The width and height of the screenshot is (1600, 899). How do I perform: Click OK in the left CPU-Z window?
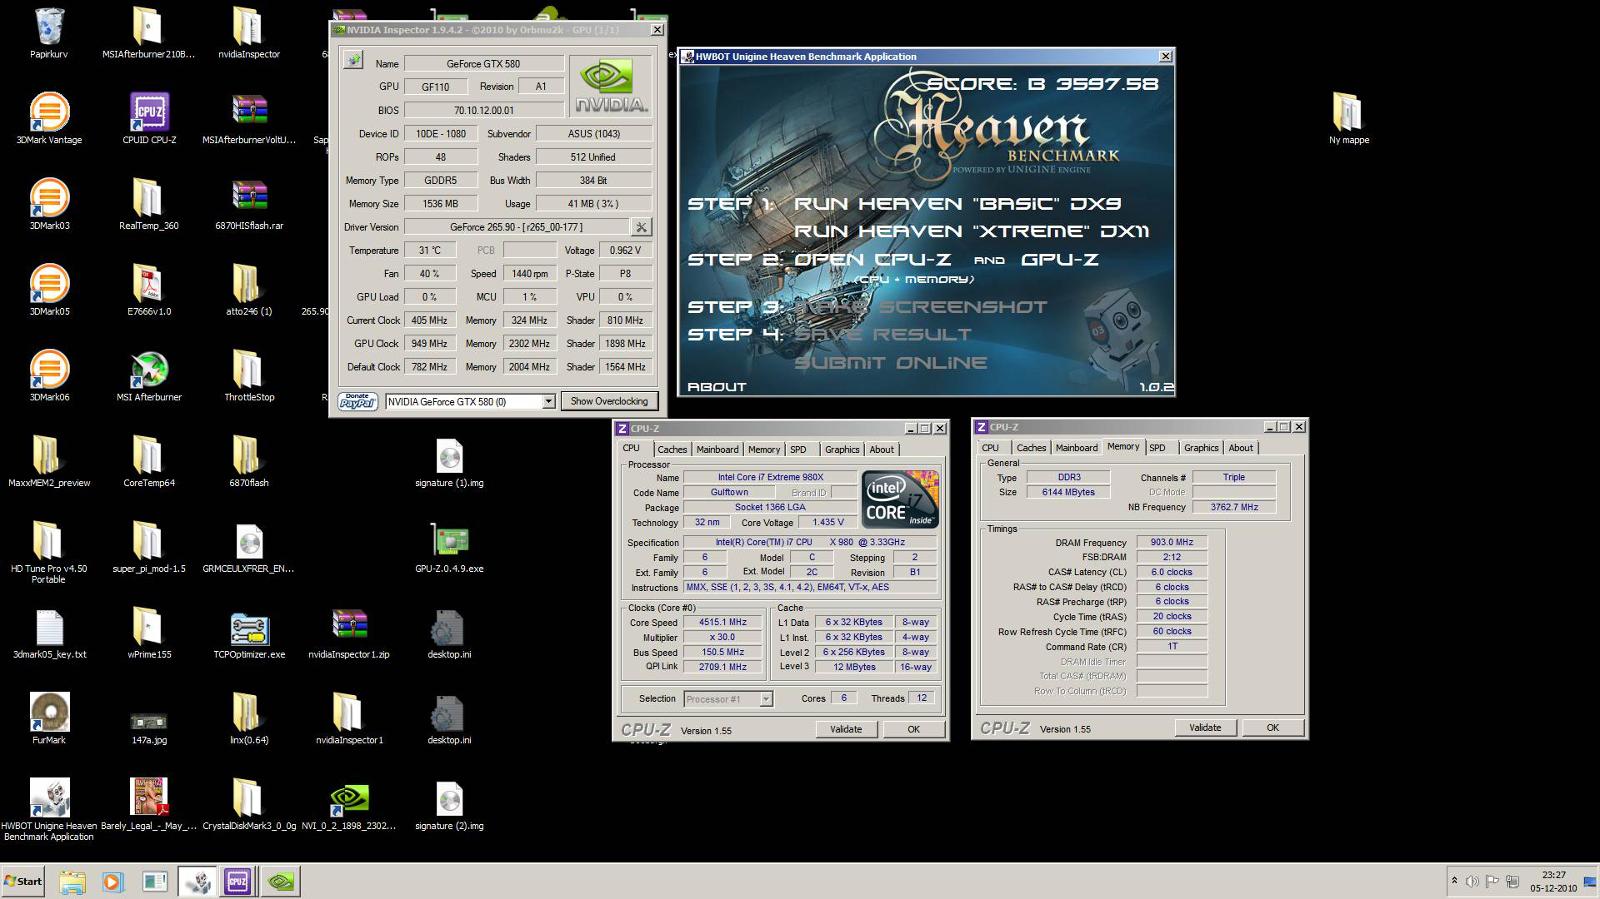[913, 729]
